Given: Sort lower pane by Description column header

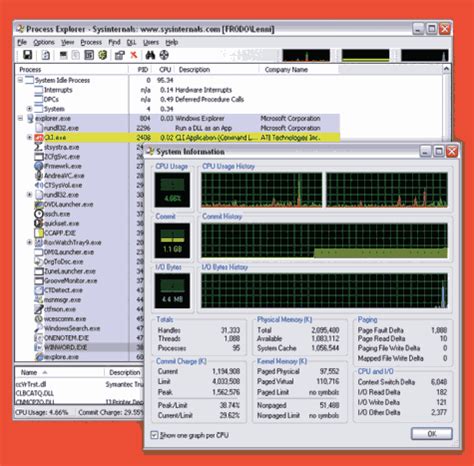Looking at the screenshot, I should point(125,372).
